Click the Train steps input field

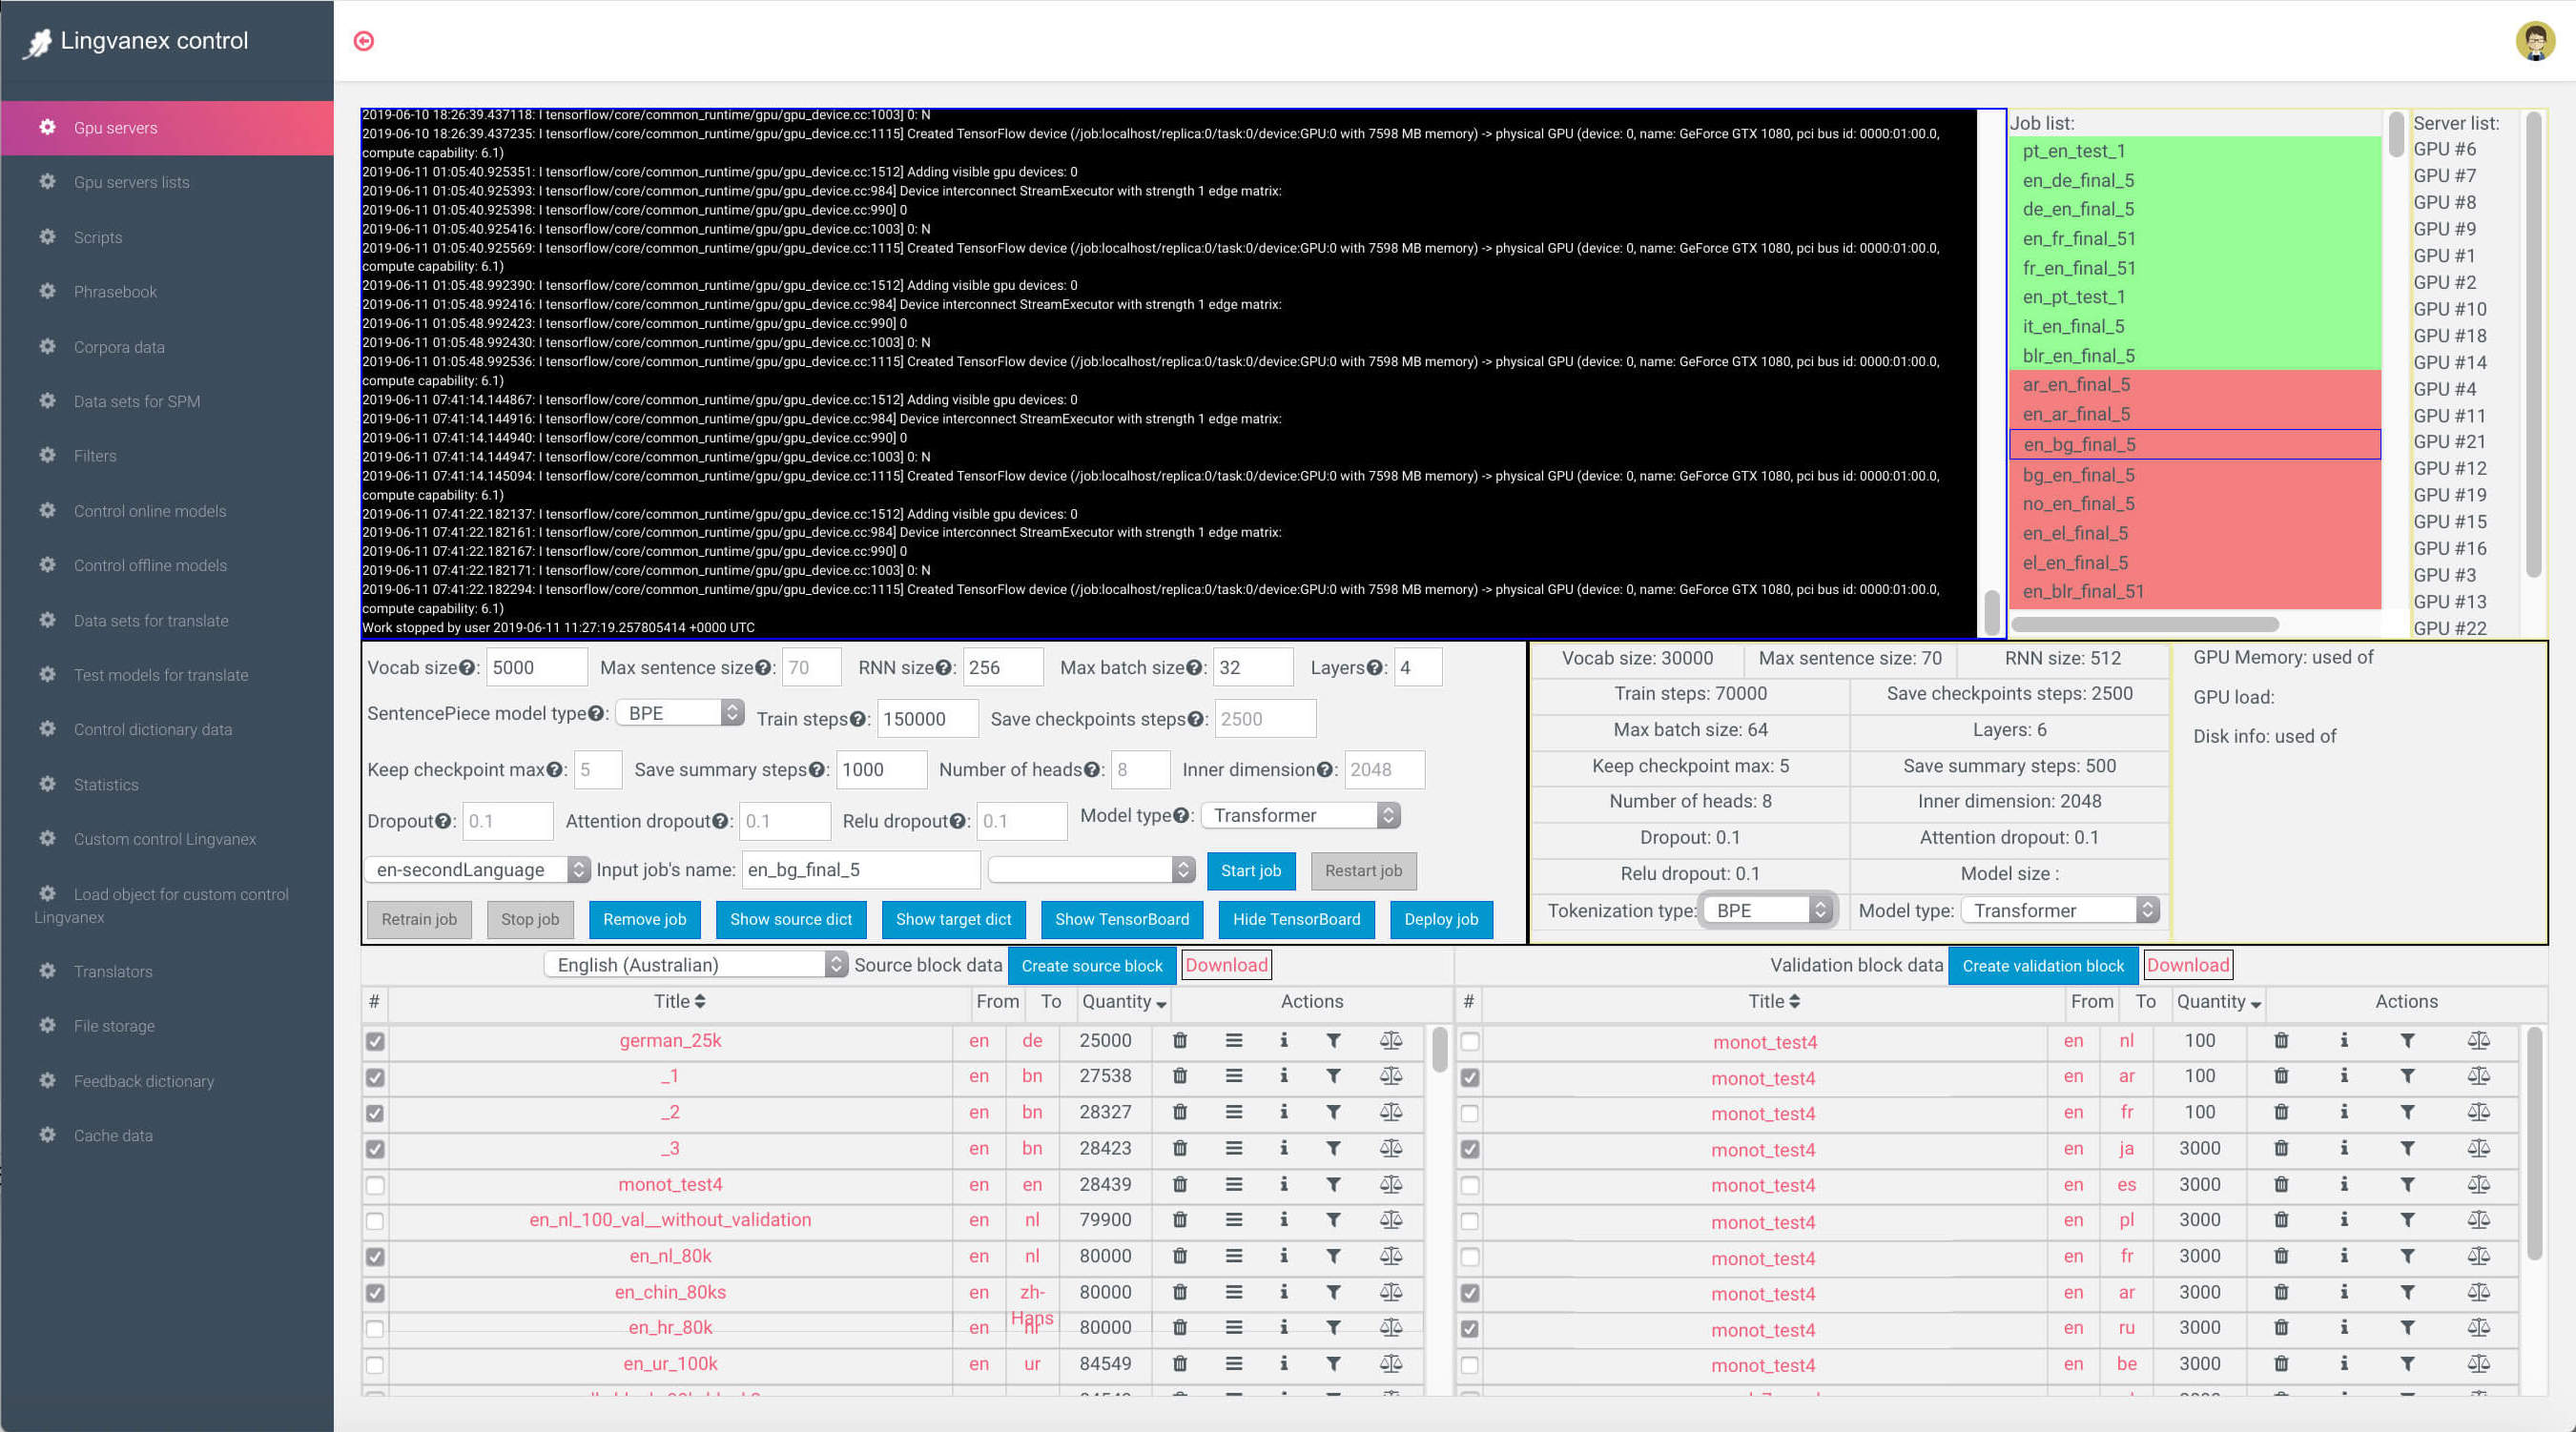click(926, 719)
